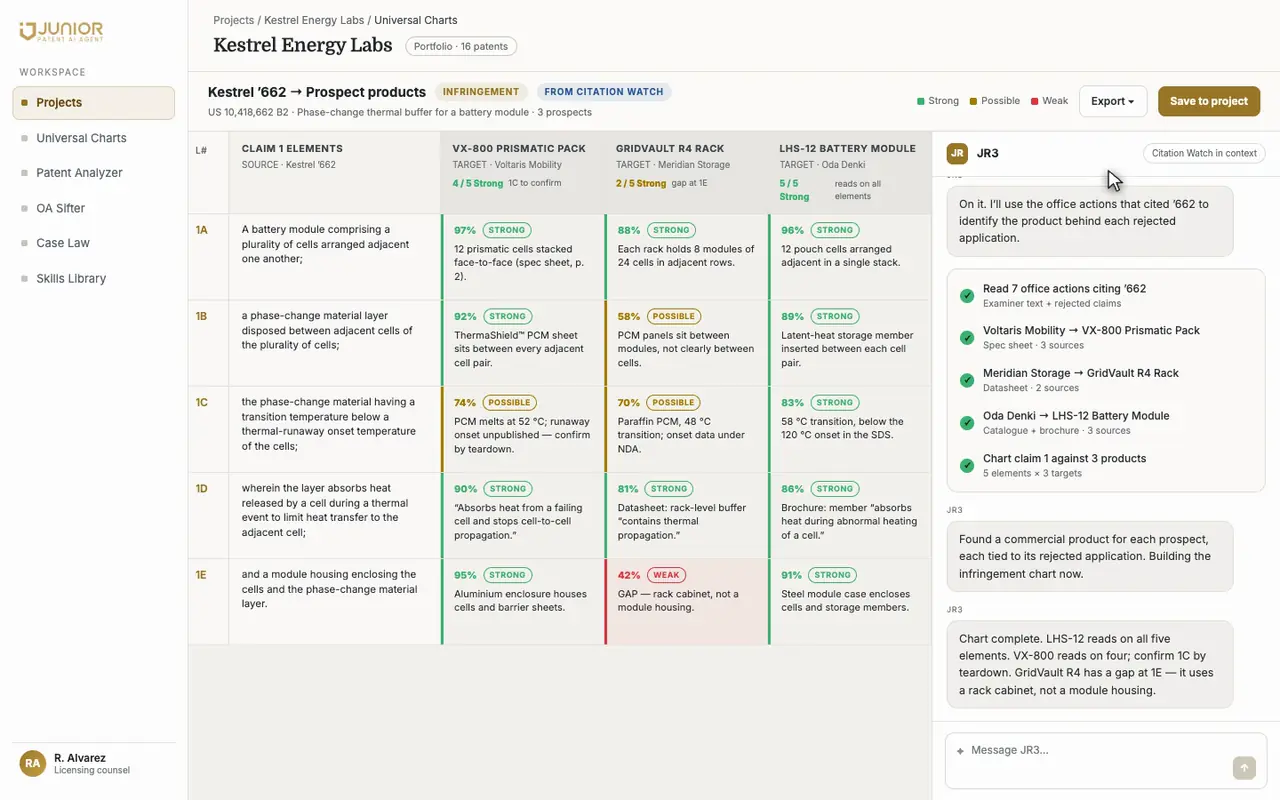Open OA Sifter

(94, 208)
